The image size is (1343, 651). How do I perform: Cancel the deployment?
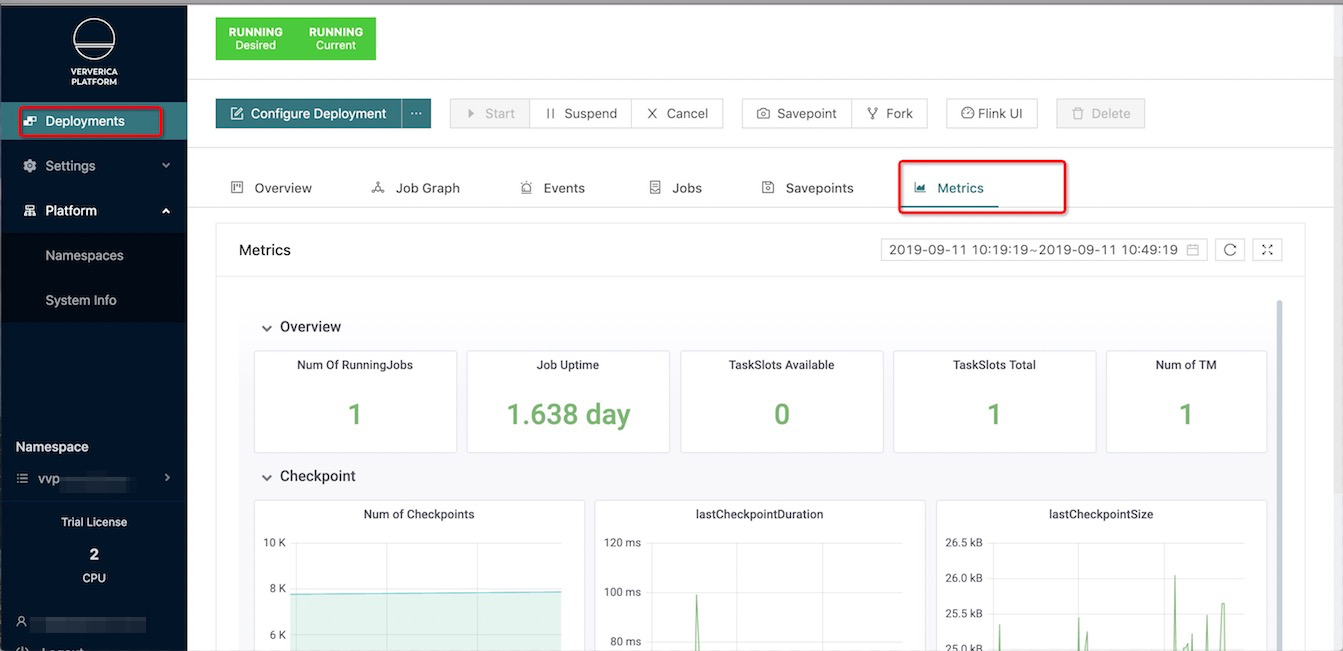[x=677, y=113]
